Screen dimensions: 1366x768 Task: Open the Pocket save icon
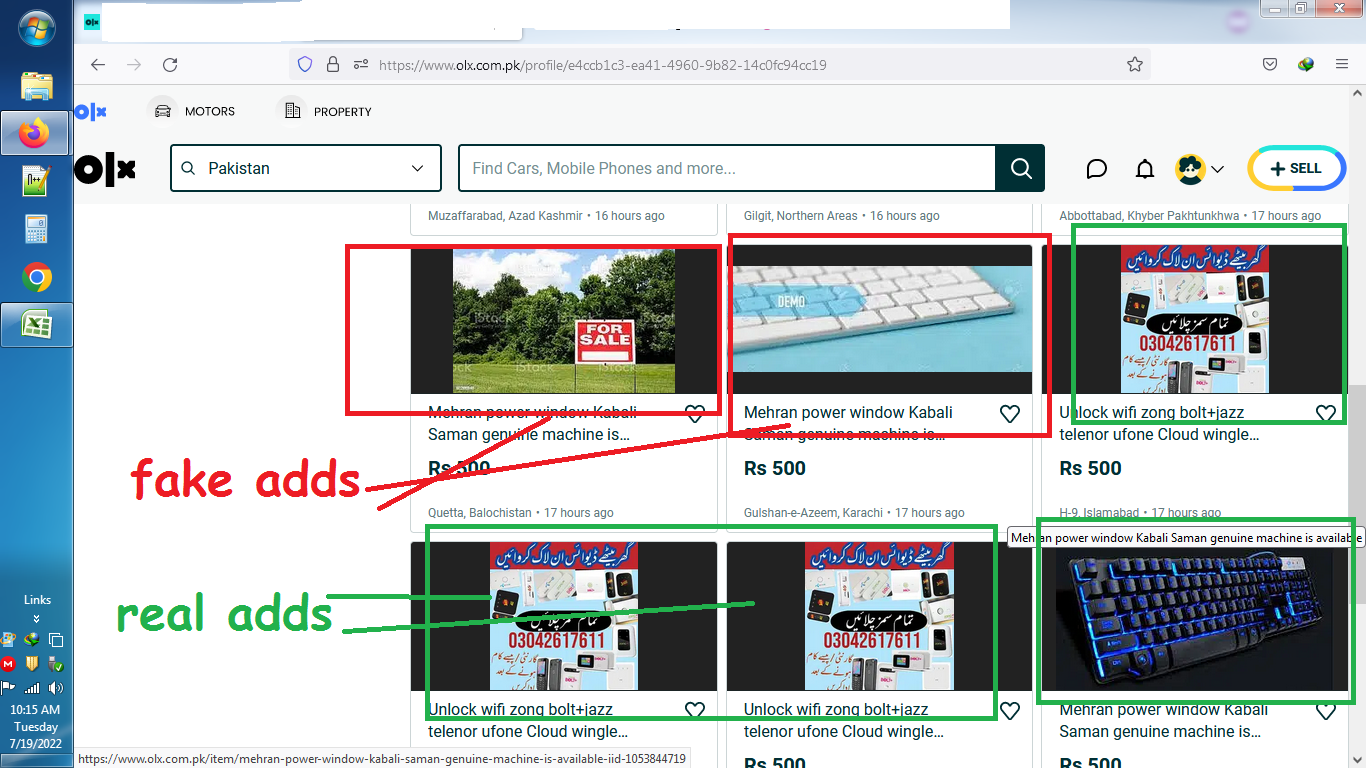click(1269, 65)
